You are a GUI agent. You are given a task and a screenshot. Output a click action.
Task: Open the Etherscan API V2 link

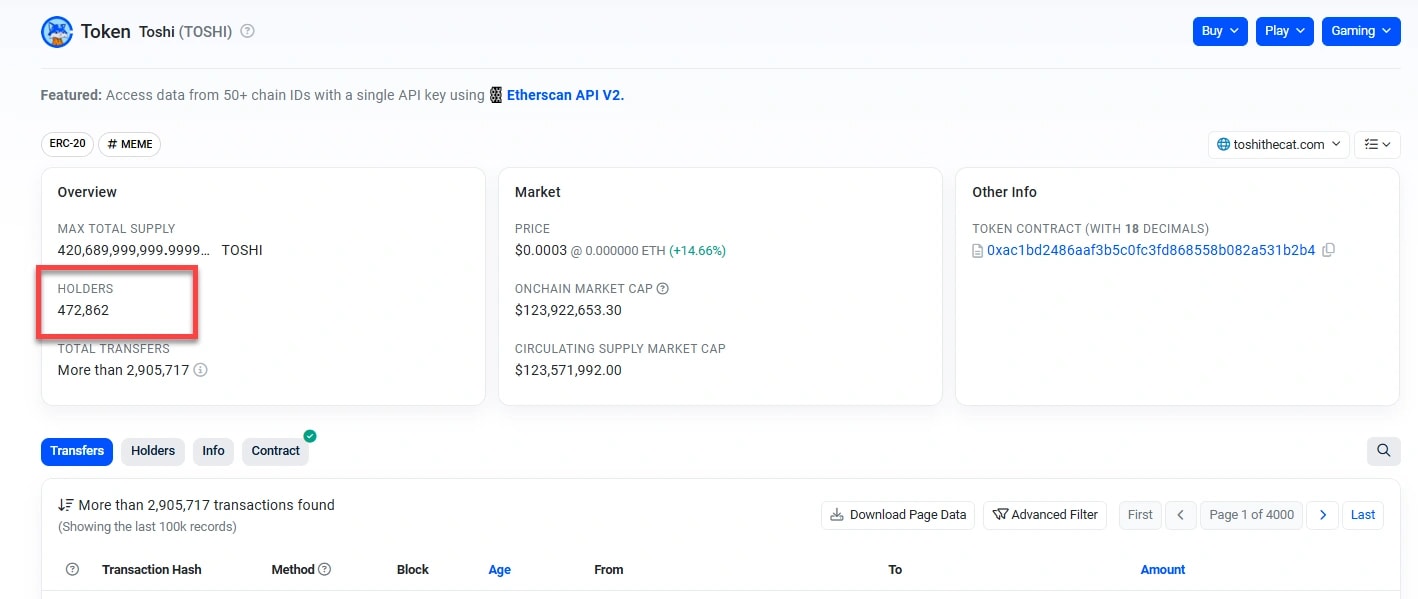point(565,95)
